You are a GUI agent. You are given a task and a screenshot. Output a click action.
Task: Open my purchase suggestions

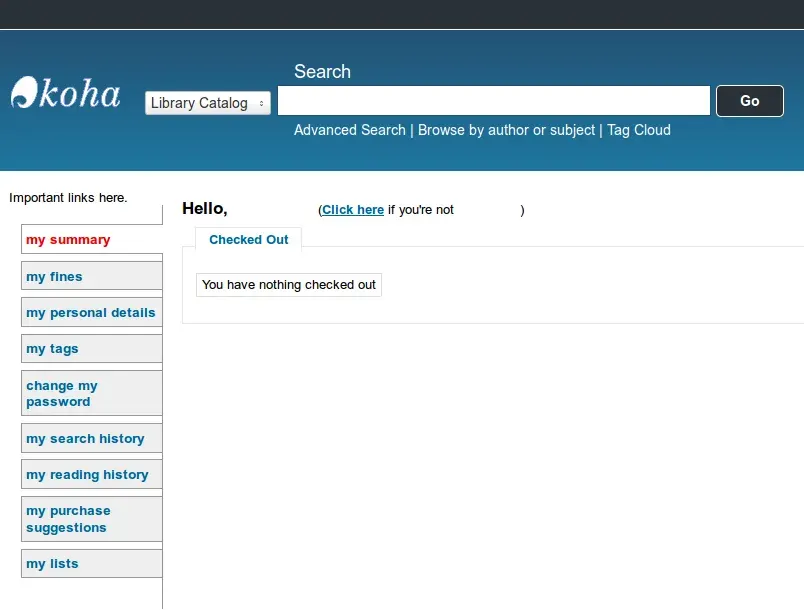point(92,519)
